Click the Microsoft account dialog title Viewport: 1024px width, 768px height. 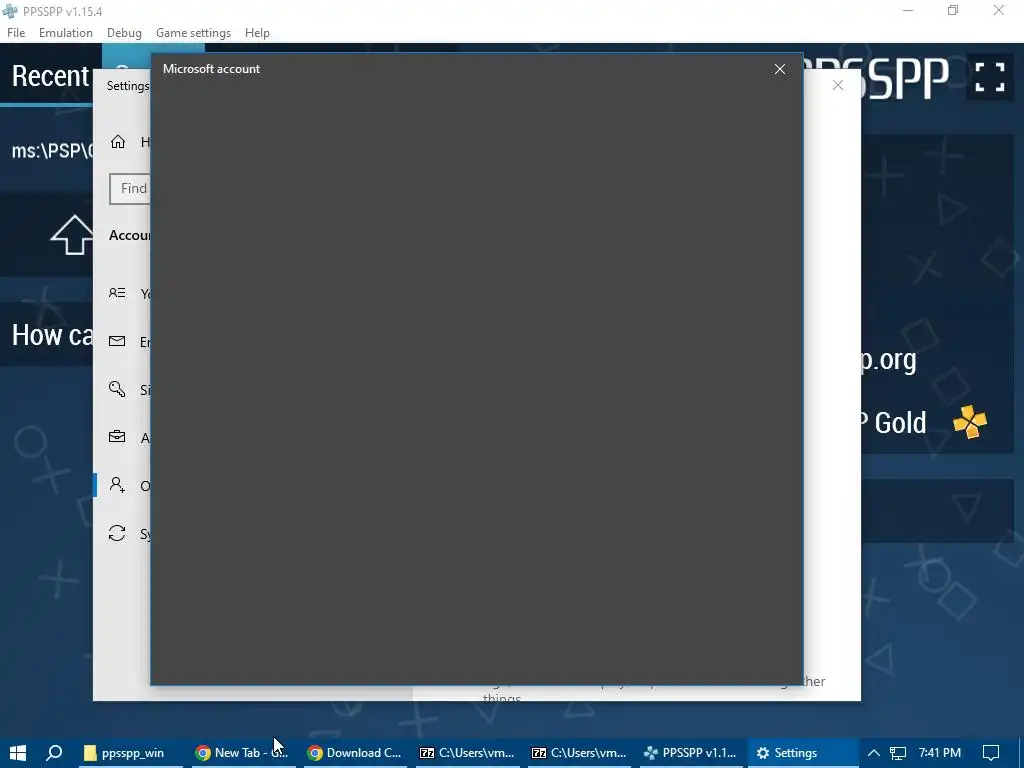point(211,69)
